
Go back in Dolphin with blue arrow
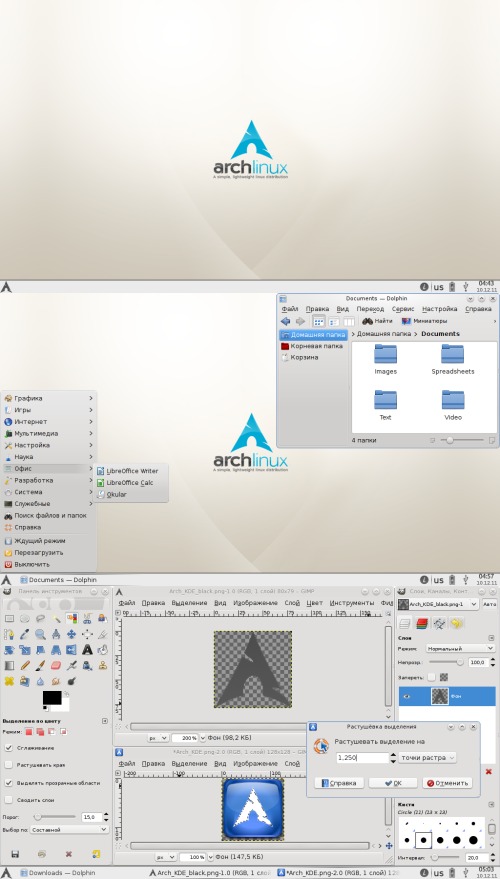pyautogui.click(x=285, y=321)
